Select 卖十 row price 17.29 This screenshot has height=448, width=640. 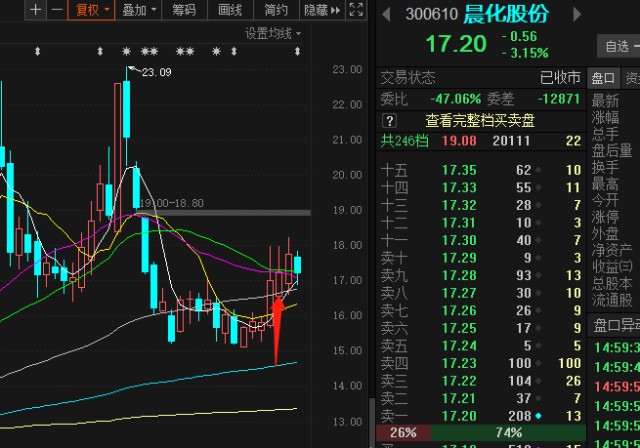coord(459,258)
